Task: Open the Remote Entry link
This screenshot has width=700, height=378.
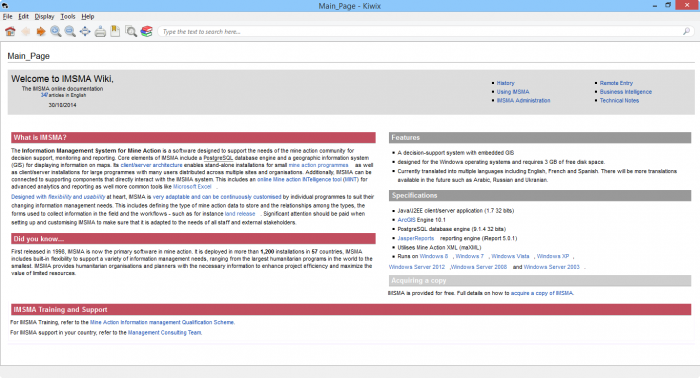Action: pos(616,83)
